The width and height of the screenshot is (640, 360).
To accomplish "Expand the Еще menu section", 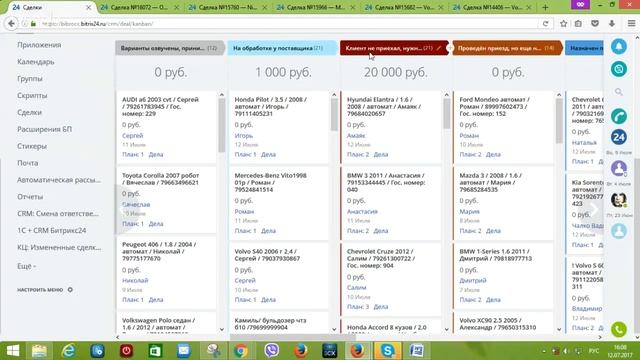I will coord(27,266).
